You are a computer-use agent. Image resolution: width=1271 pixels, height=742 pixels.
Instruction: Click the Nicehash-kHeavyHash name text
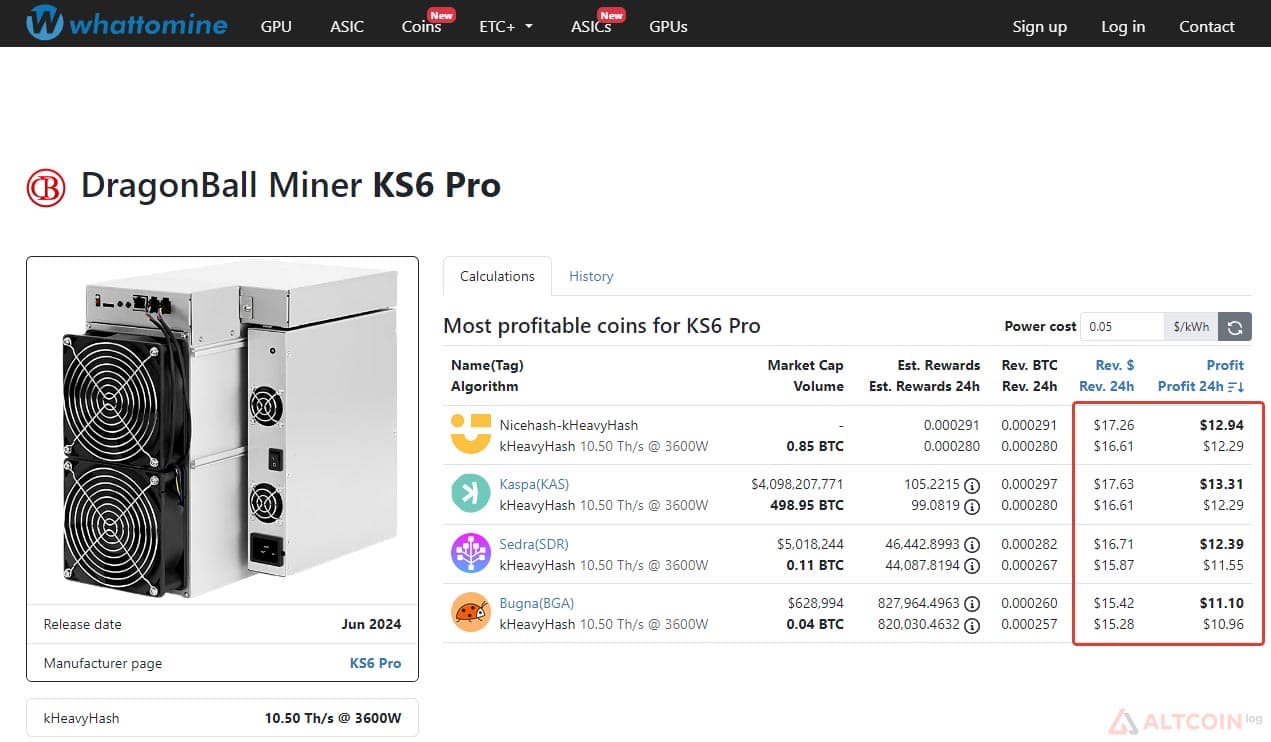click(568, 425)
